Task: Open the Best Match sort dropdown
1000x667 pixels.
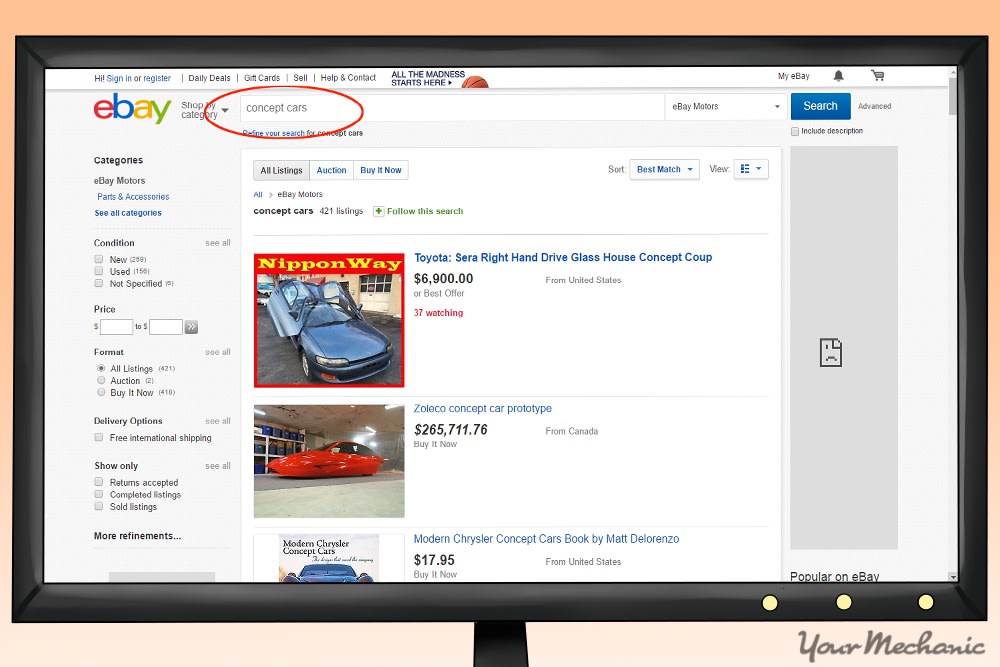Action: click(664, 170)
